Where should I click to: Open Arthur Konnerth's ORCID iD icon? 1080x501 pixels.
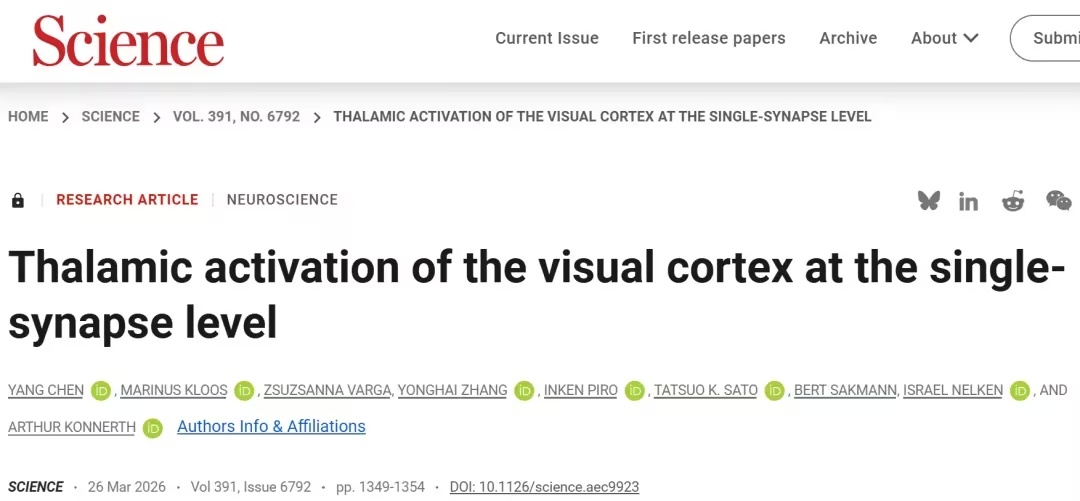coord(152,428)
